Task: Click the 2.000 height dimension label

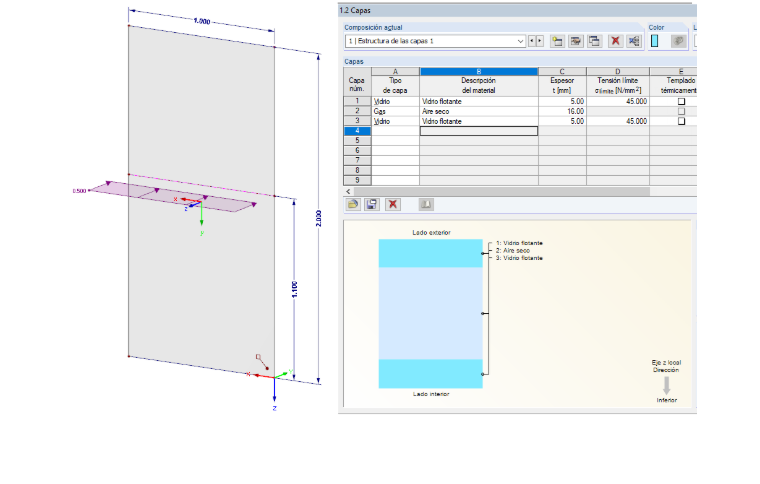Action: [318, 218]
